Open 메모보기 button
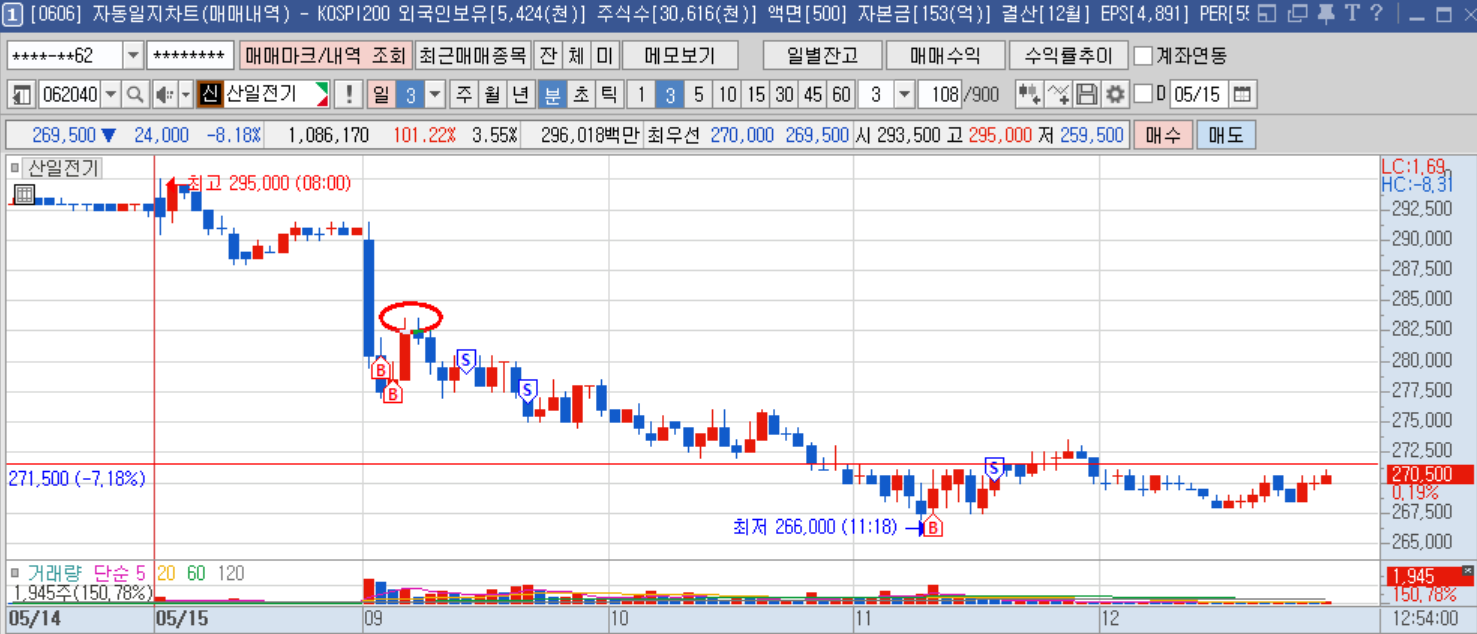Viewport: 1477px width, 634px height. (680, 56)
